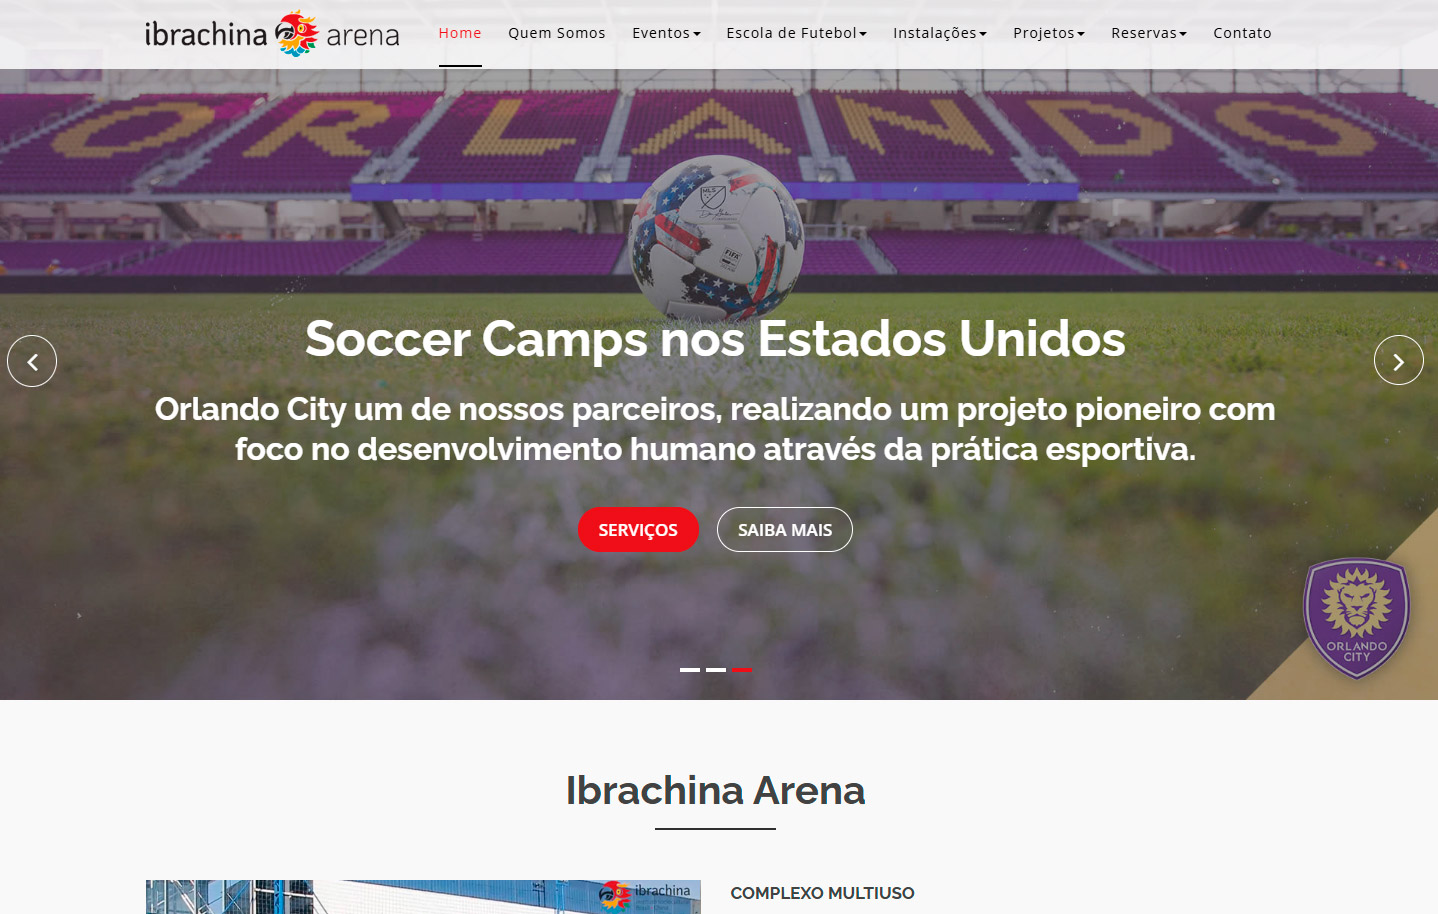Open the Projetos dropdown

1048,33
